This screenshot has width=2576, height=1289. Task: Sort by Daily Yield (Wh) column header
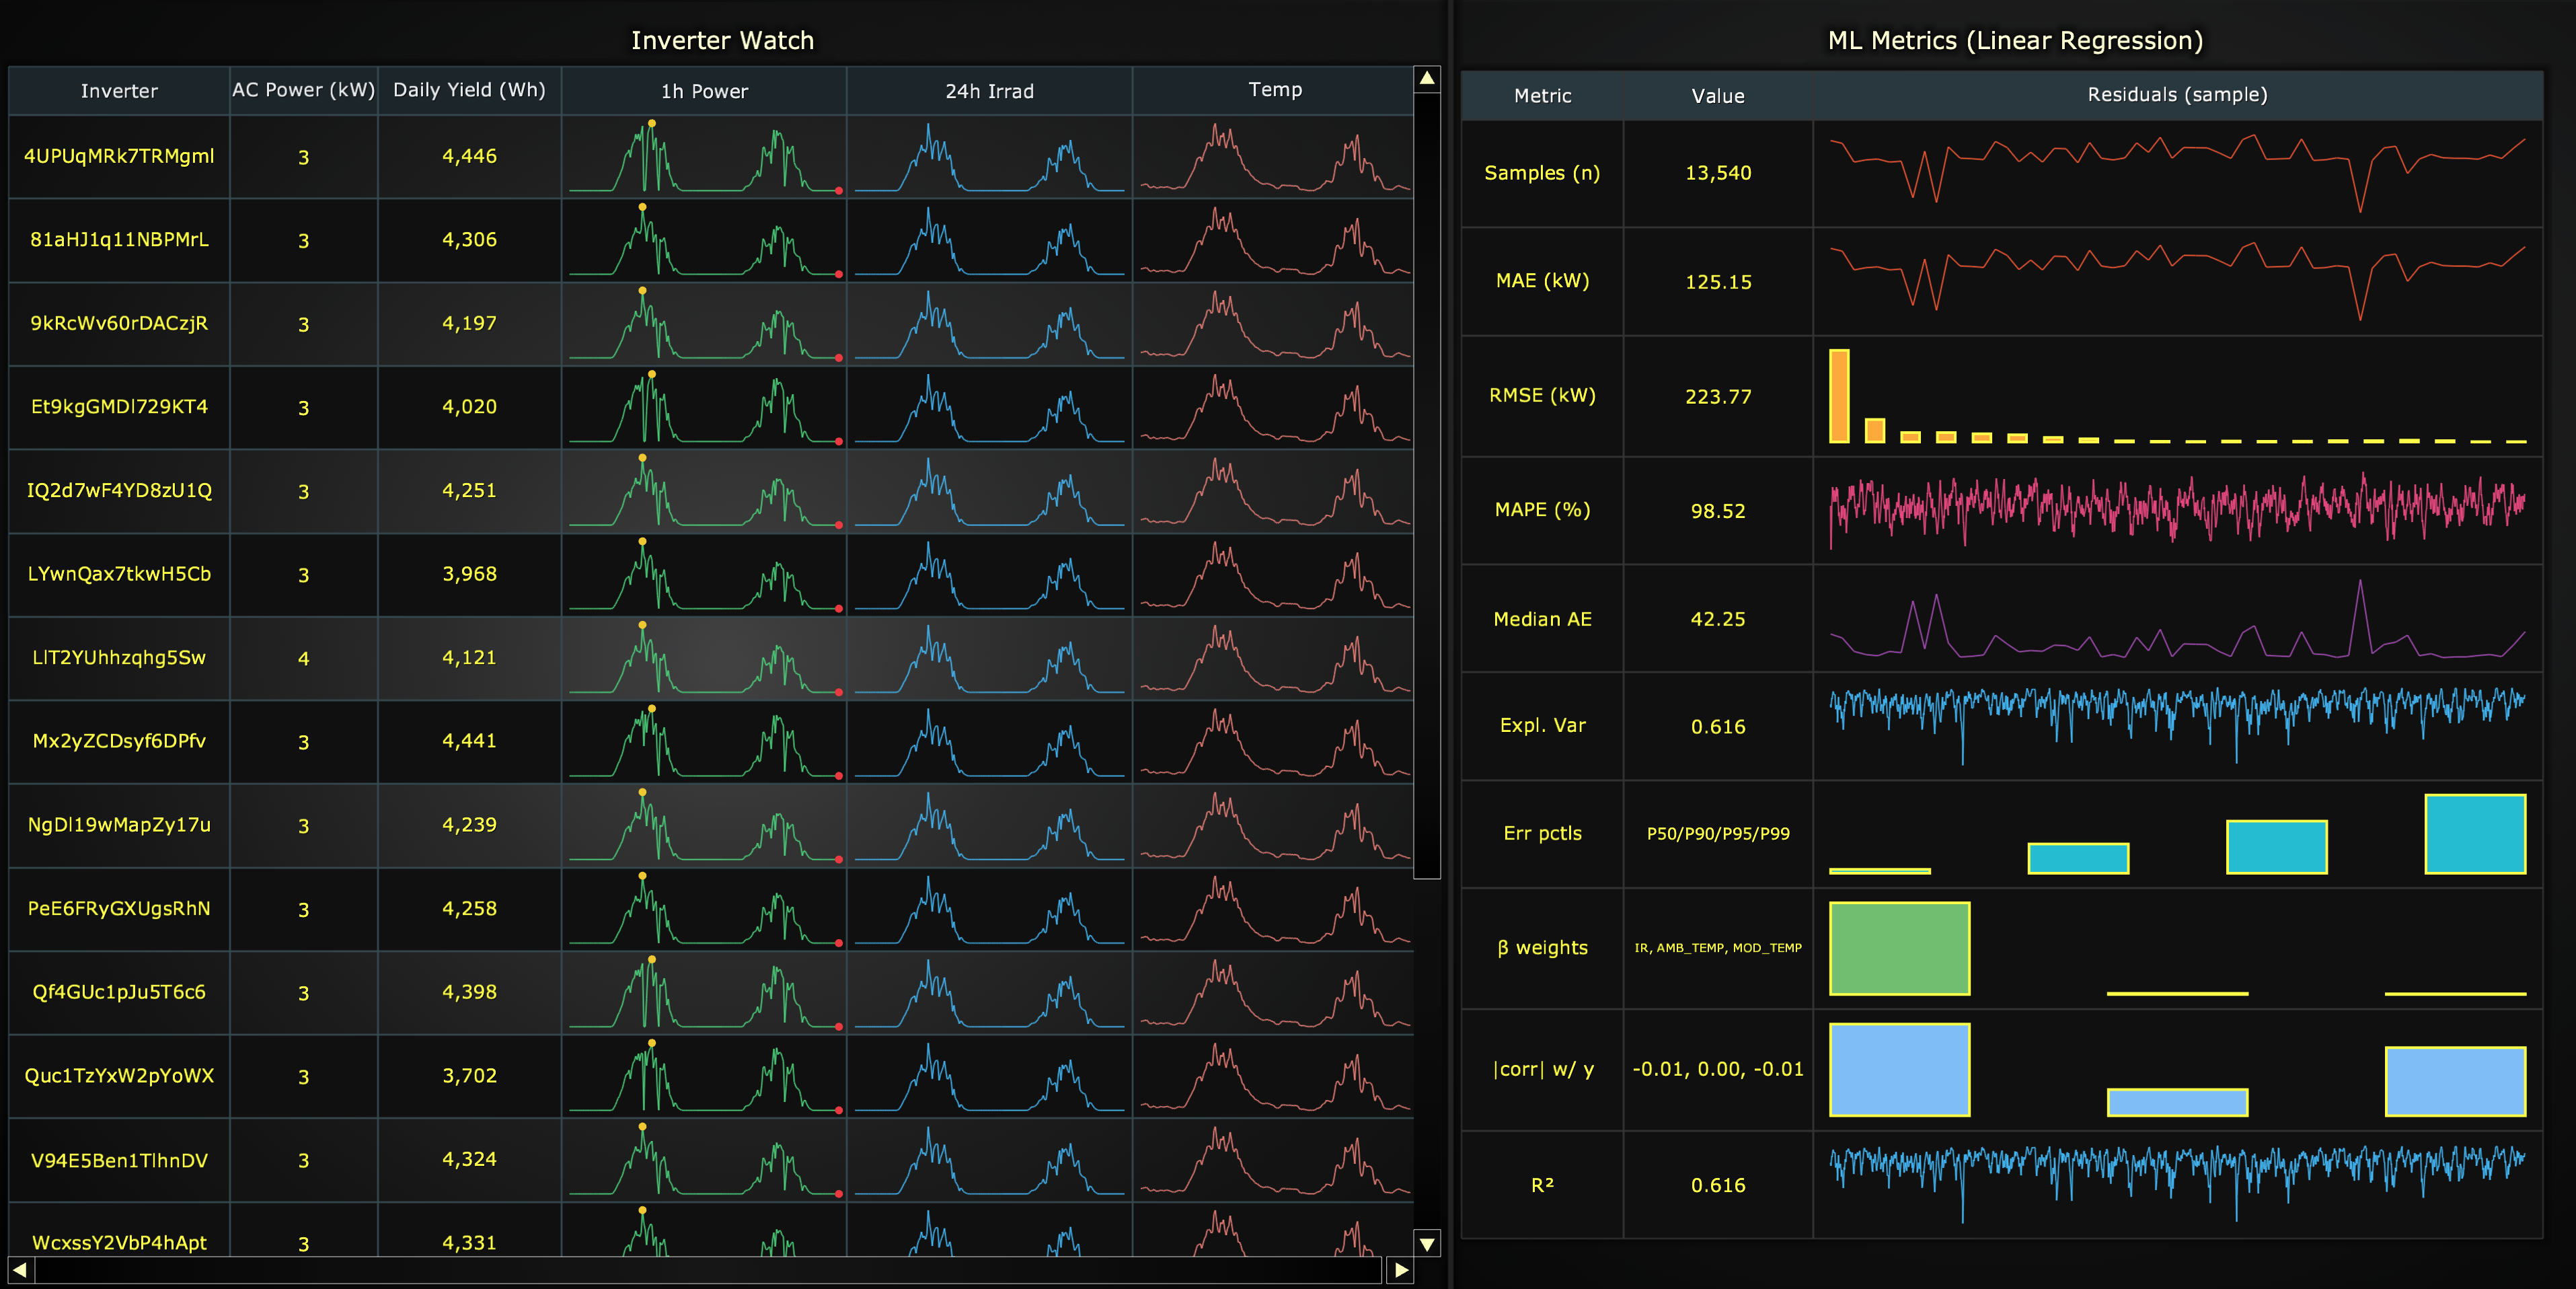[x=469, y=91]
